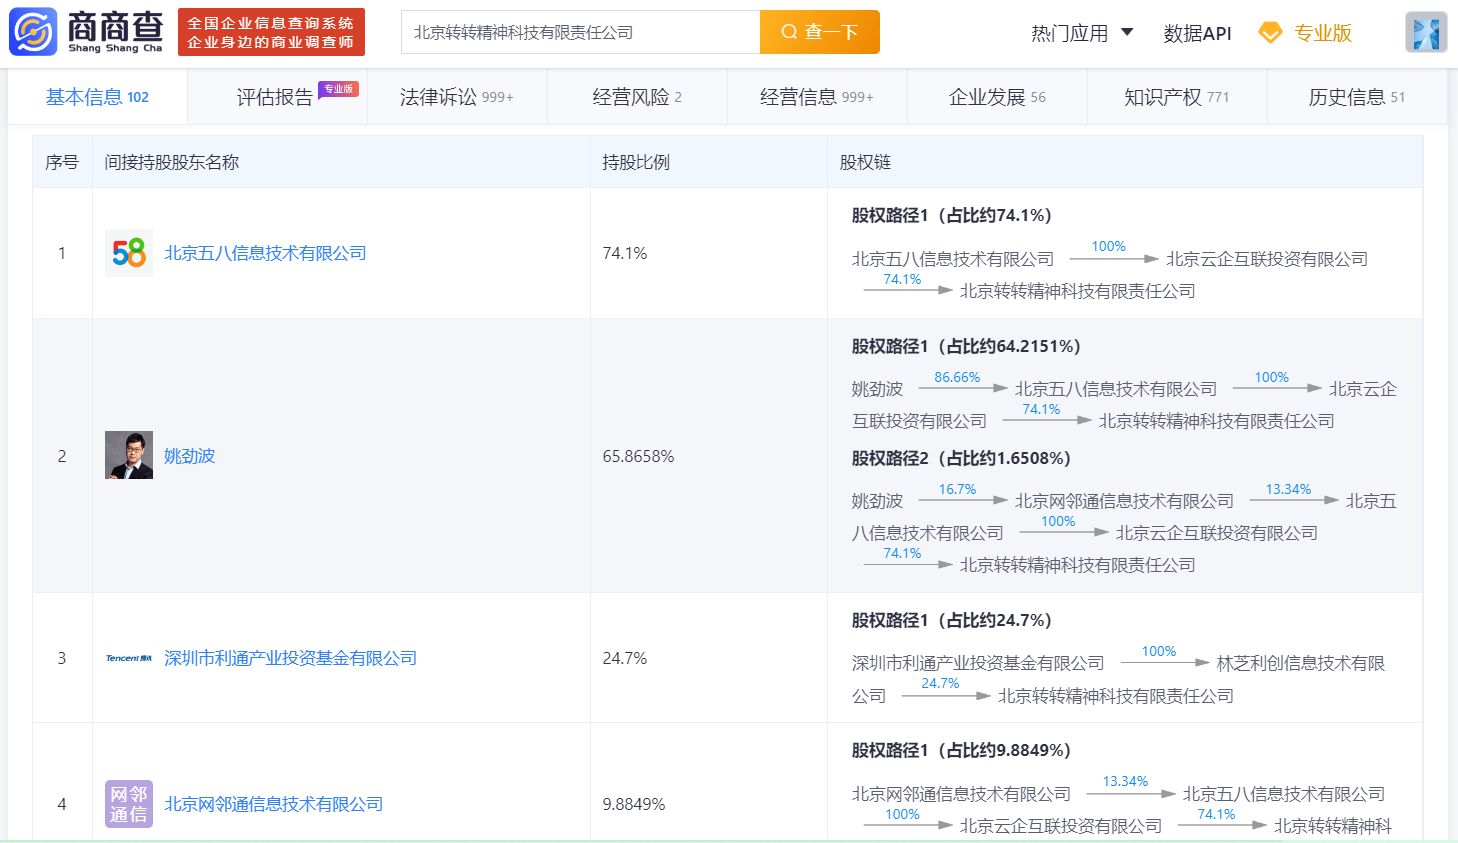Open the 数据API link
The image size is (1458, 843).
click(1197, 33)
